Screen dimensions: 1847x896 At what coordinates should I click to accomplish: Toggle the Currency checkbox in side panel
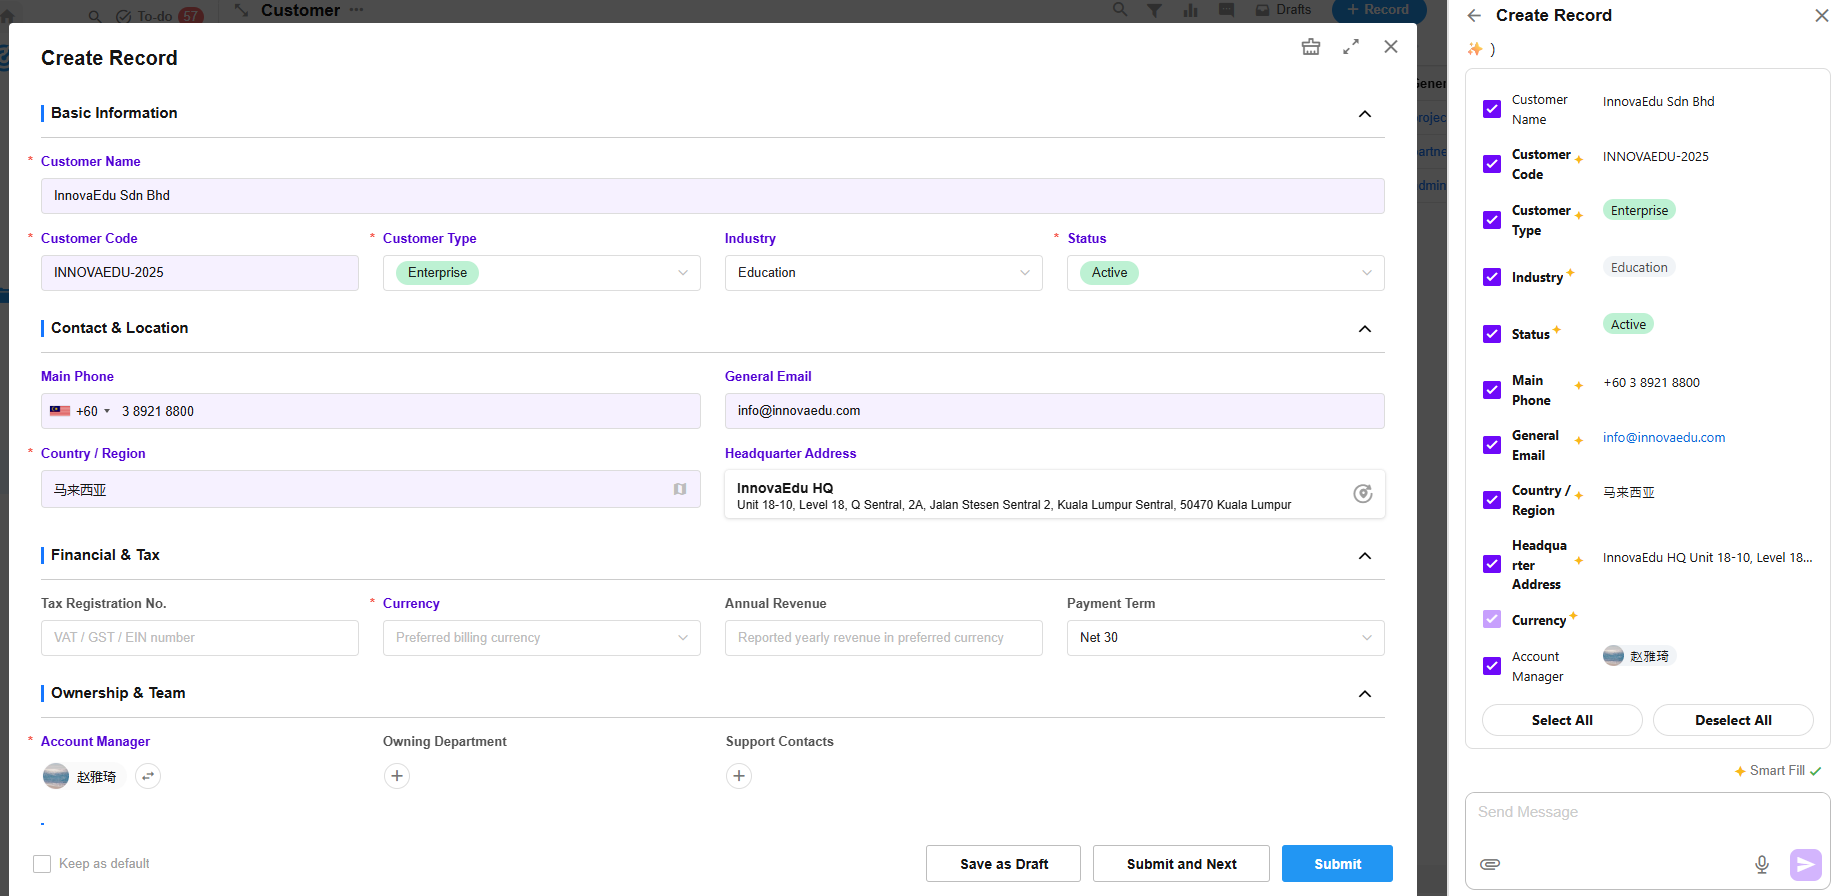click(1492, 619)
